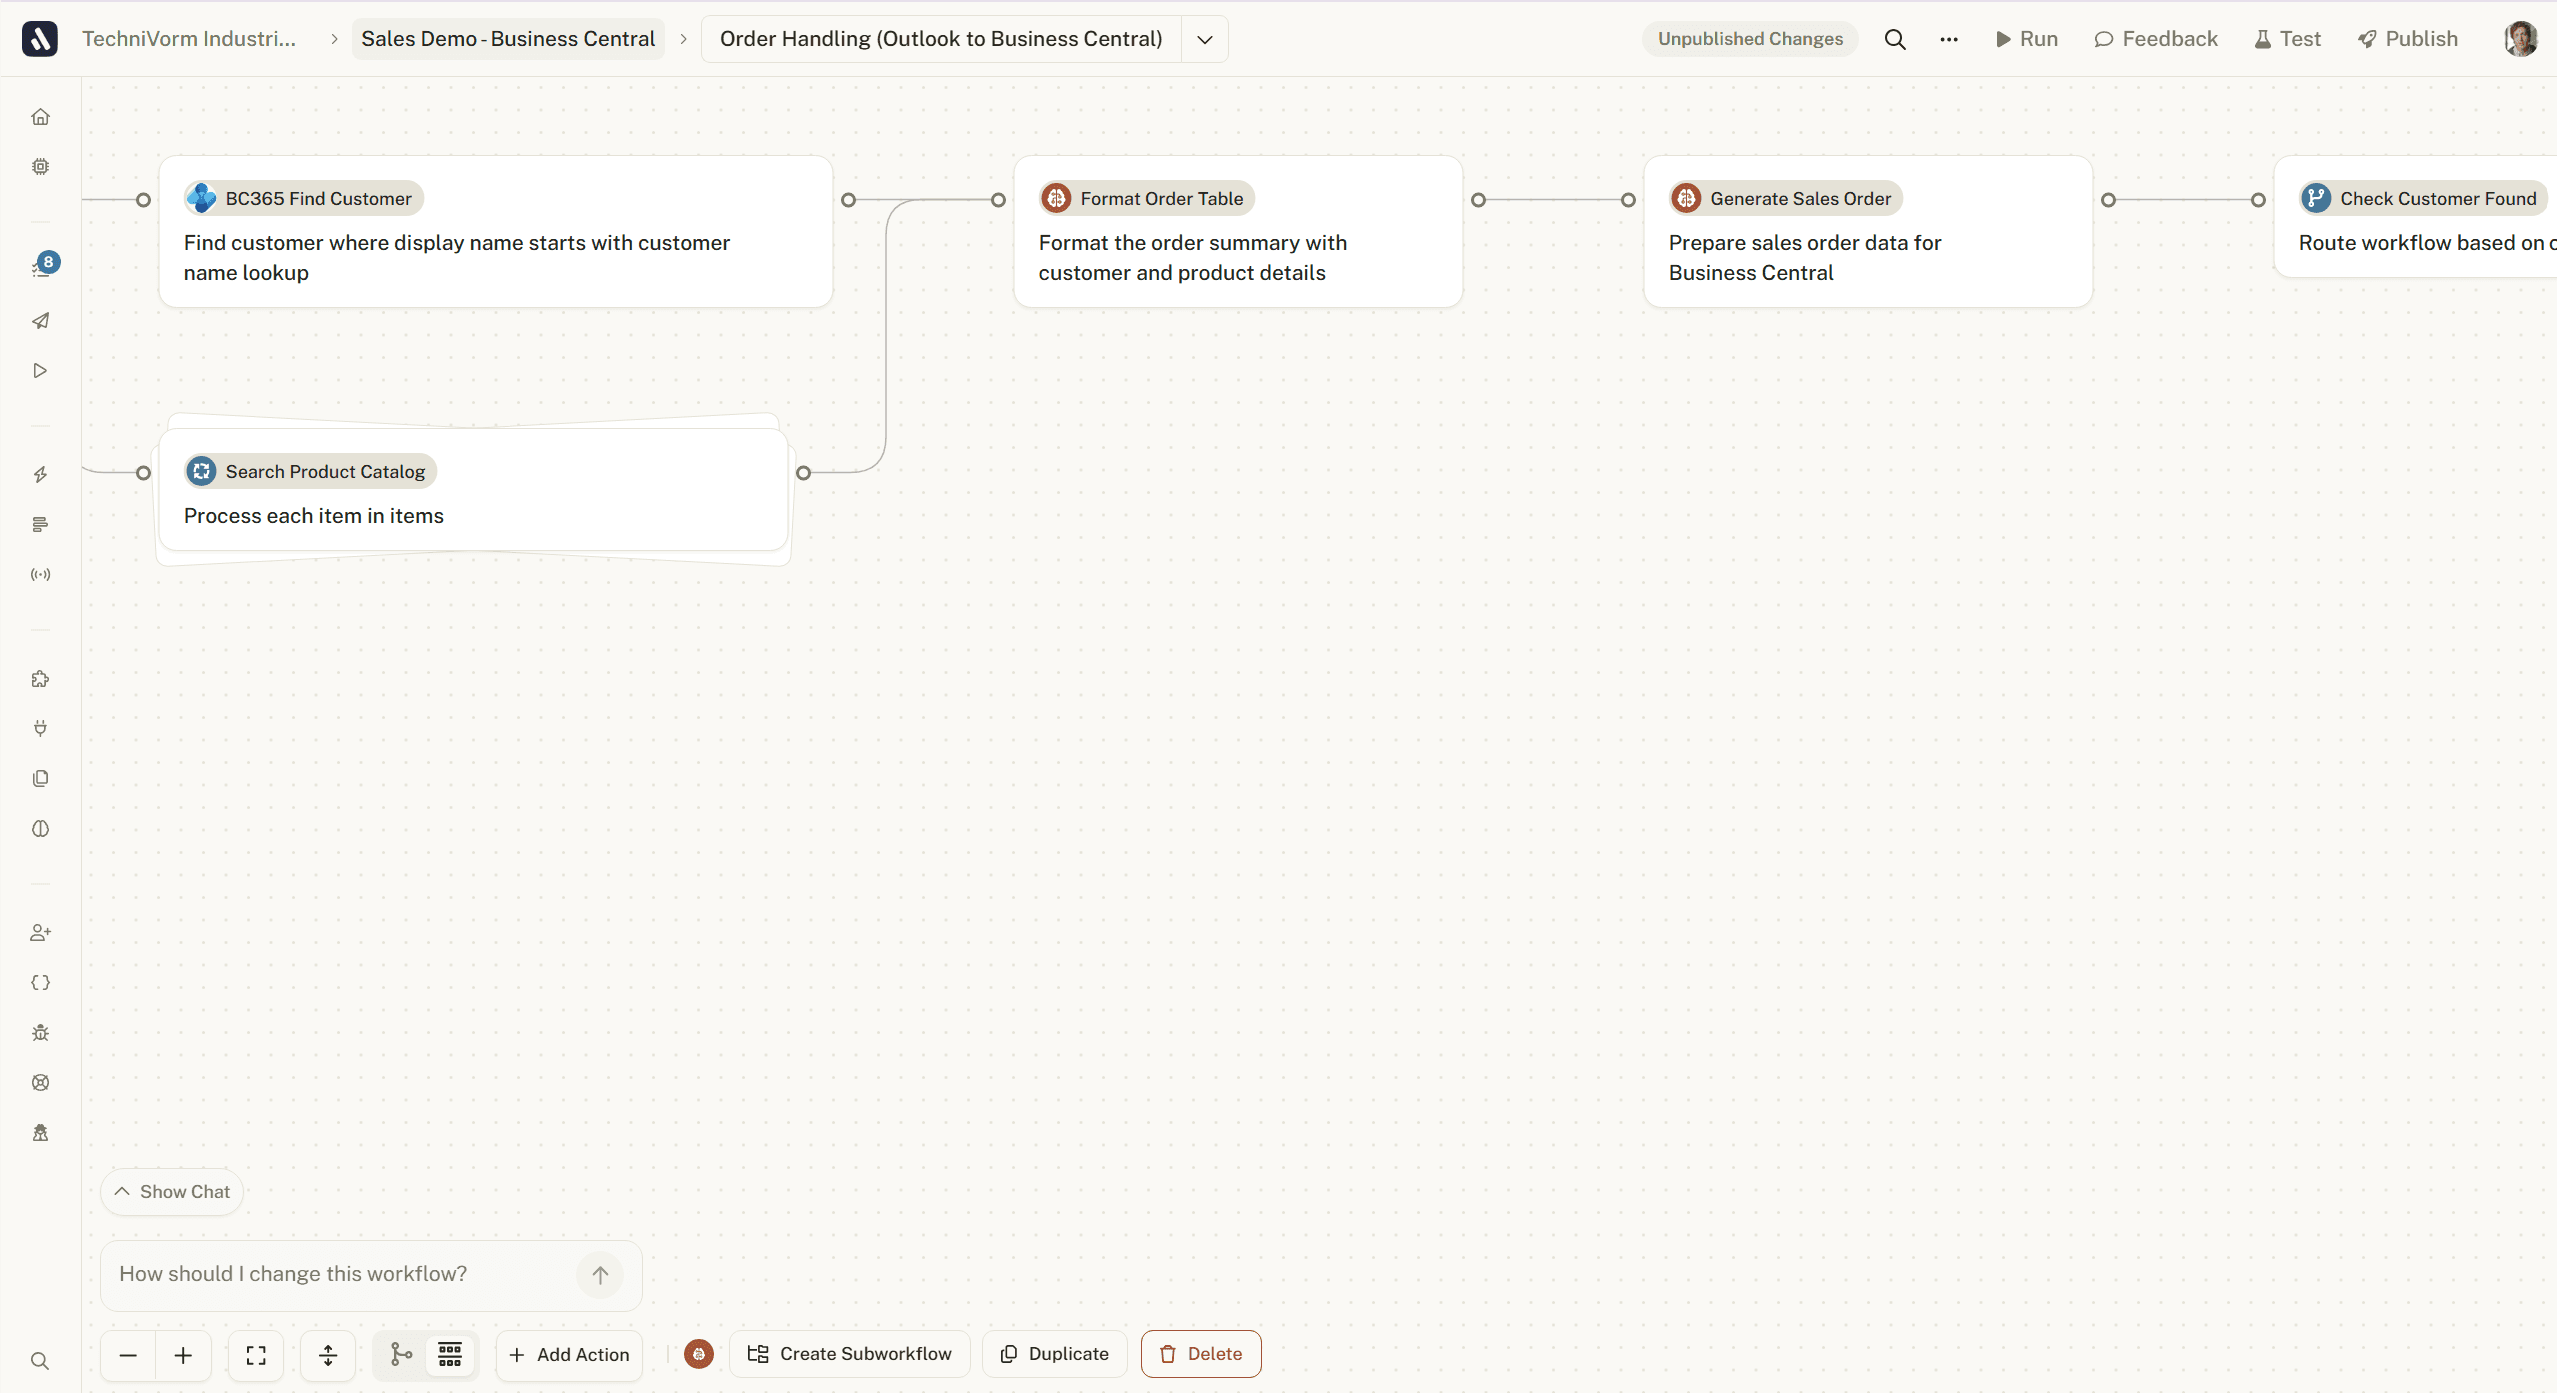
Task: Click the paper plane send icon in sidebar
Action: coord(40,320)
